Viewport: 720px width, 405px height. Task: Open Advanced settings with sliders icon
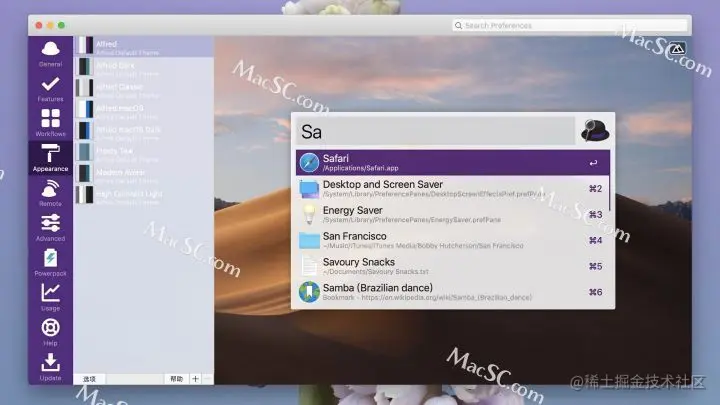[x=50, y=228]
